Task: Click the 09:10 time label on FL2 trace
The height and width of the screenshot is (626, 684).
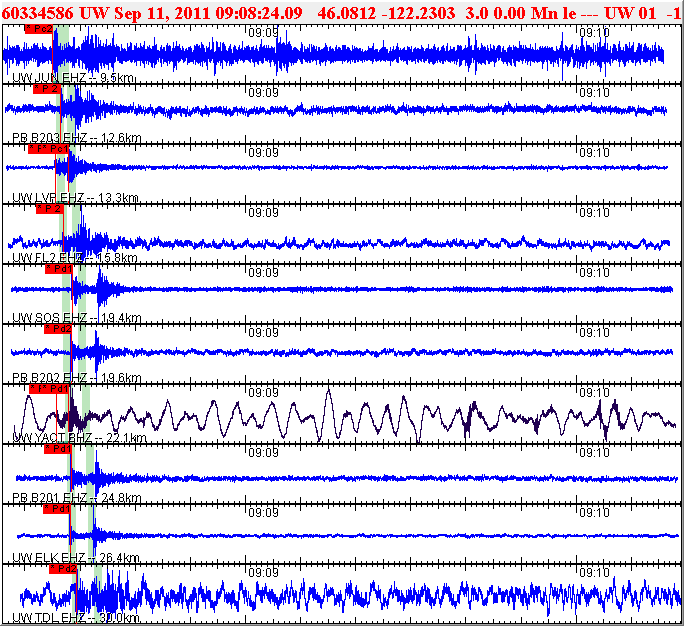Action: 595,212
